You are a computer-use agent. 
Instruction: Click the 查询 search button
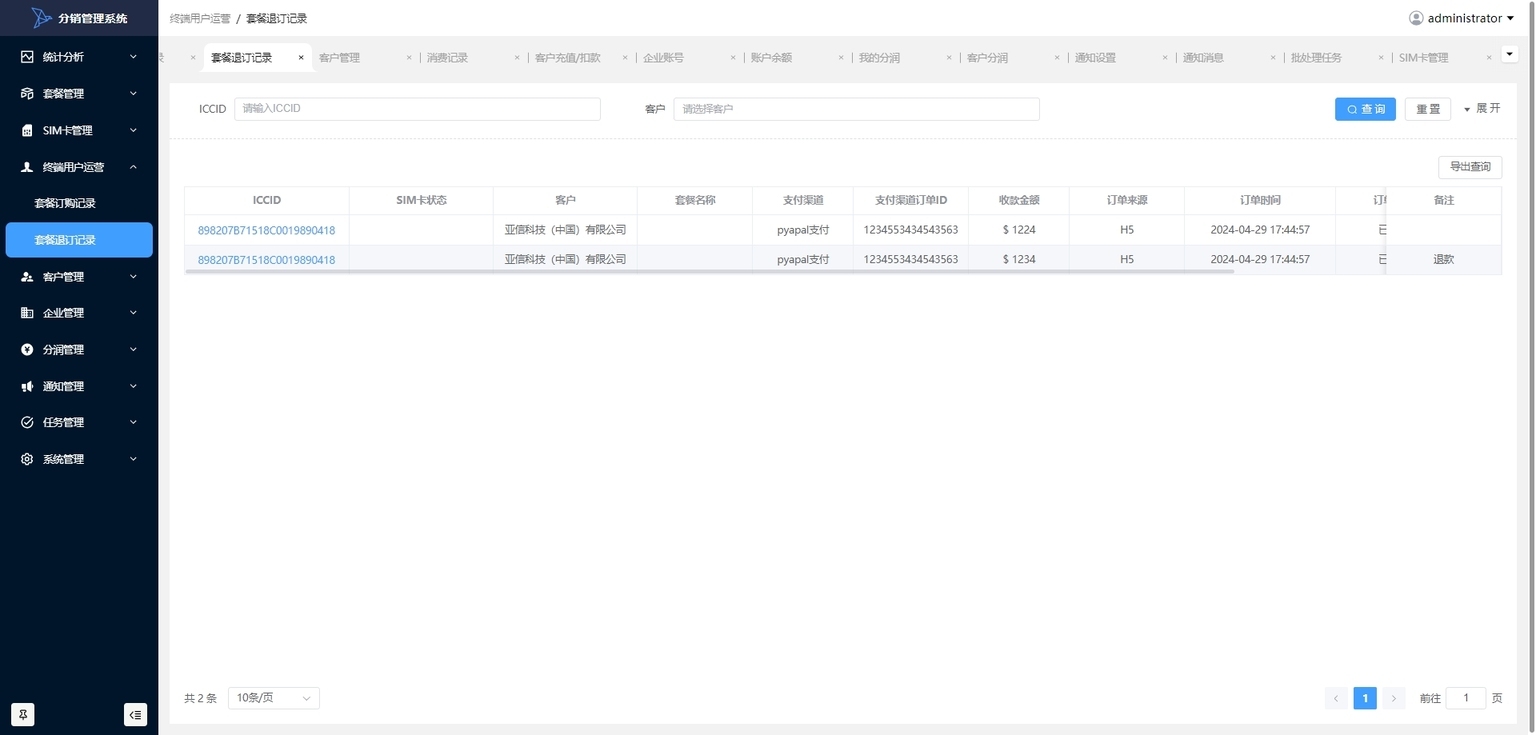1364,109
